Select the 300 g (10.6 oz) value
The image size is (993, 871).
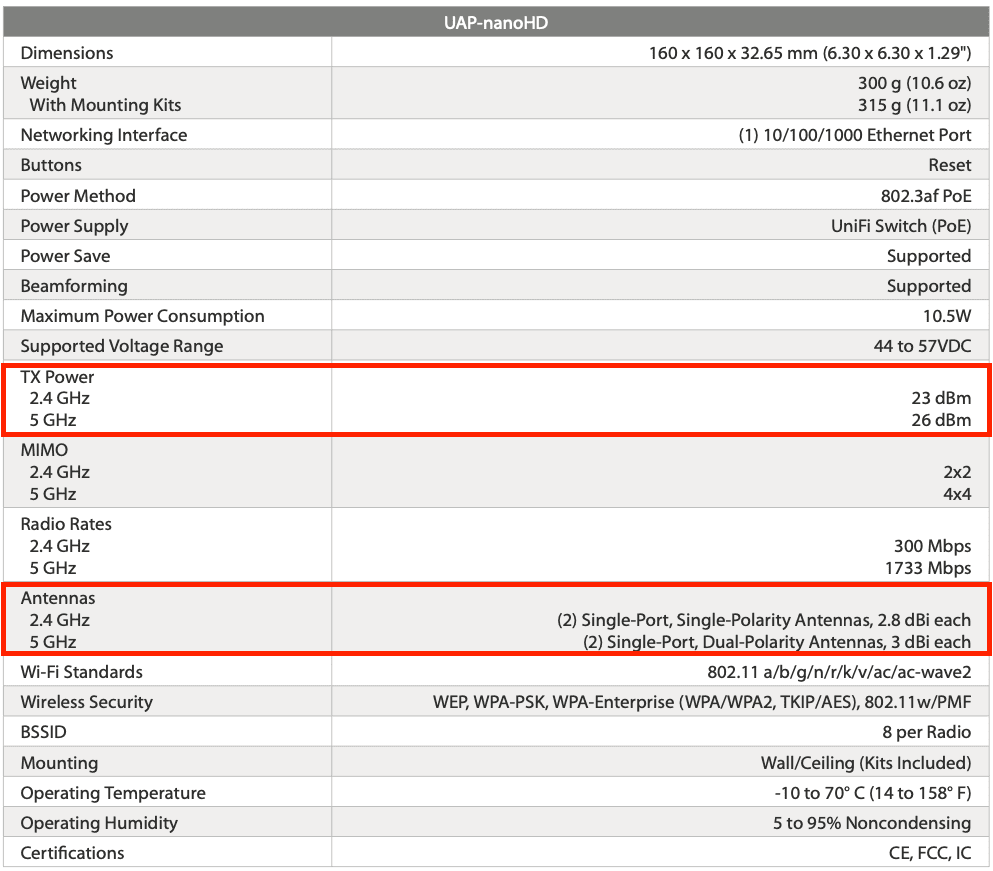click(914, 83)
